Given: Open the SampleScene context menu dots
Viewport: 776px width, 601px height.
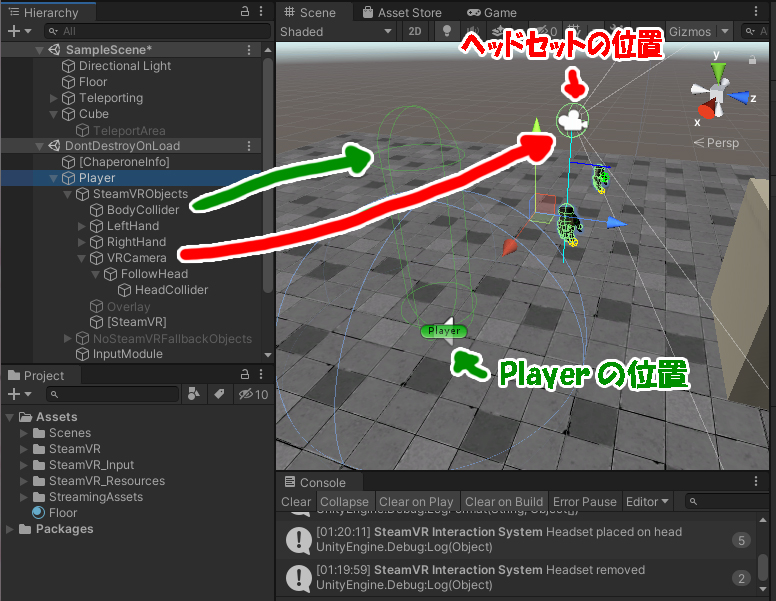Looking at the screenshot, I should coord(249,50).
